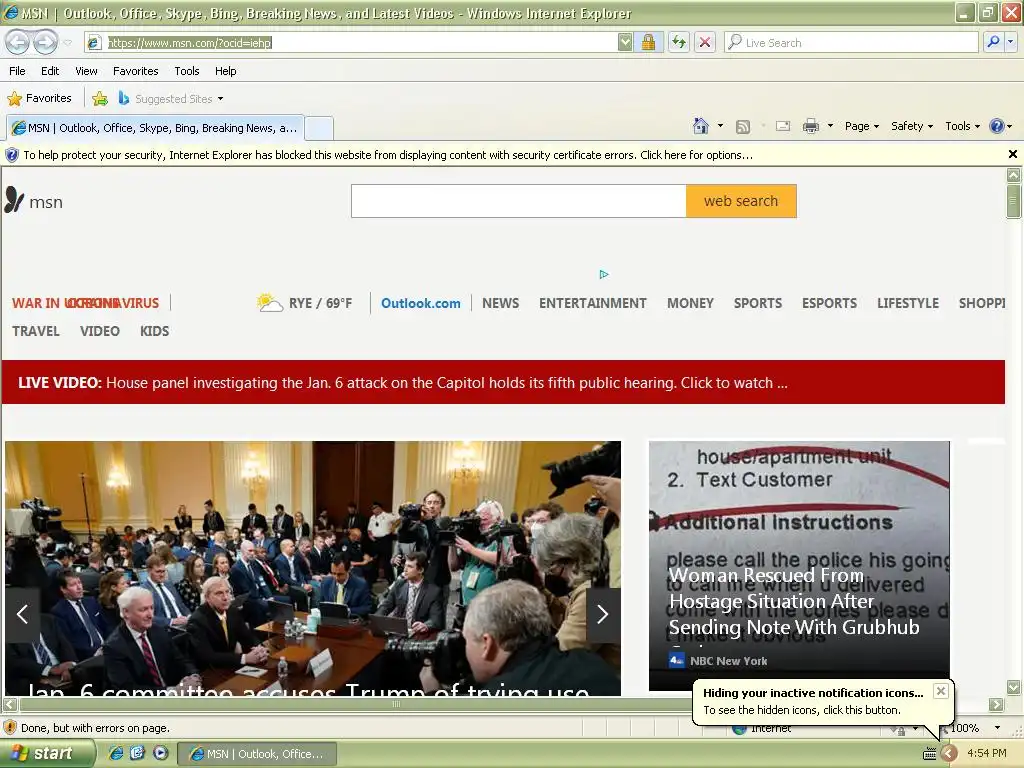Open the Safety command menu

pos(912,126)
